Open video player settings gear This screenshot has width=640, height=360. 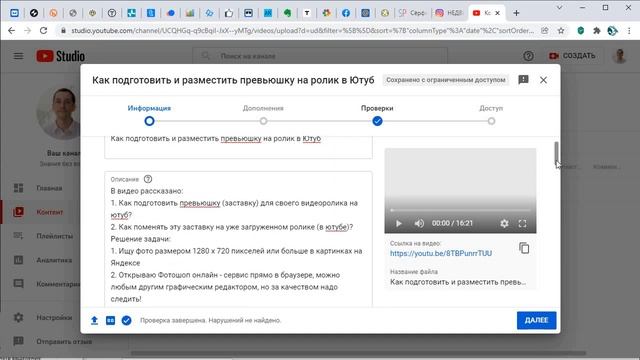504,223
